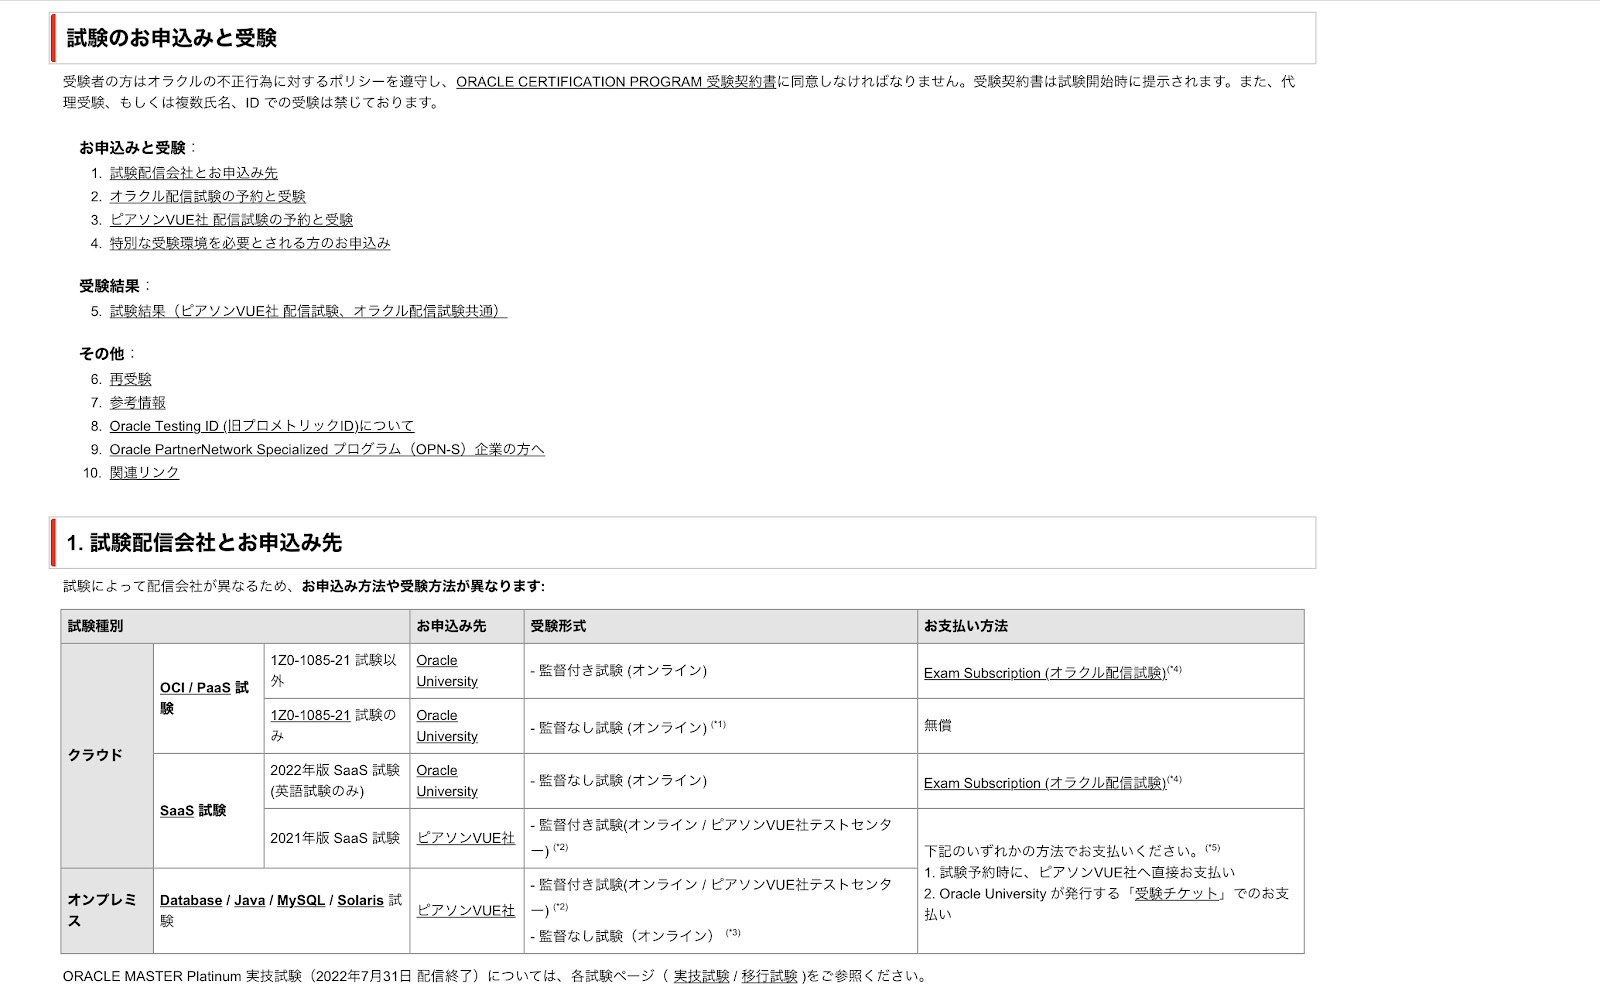Click 監督なし試験 (オンライン) with (*1) footnote

click(628, 726)
